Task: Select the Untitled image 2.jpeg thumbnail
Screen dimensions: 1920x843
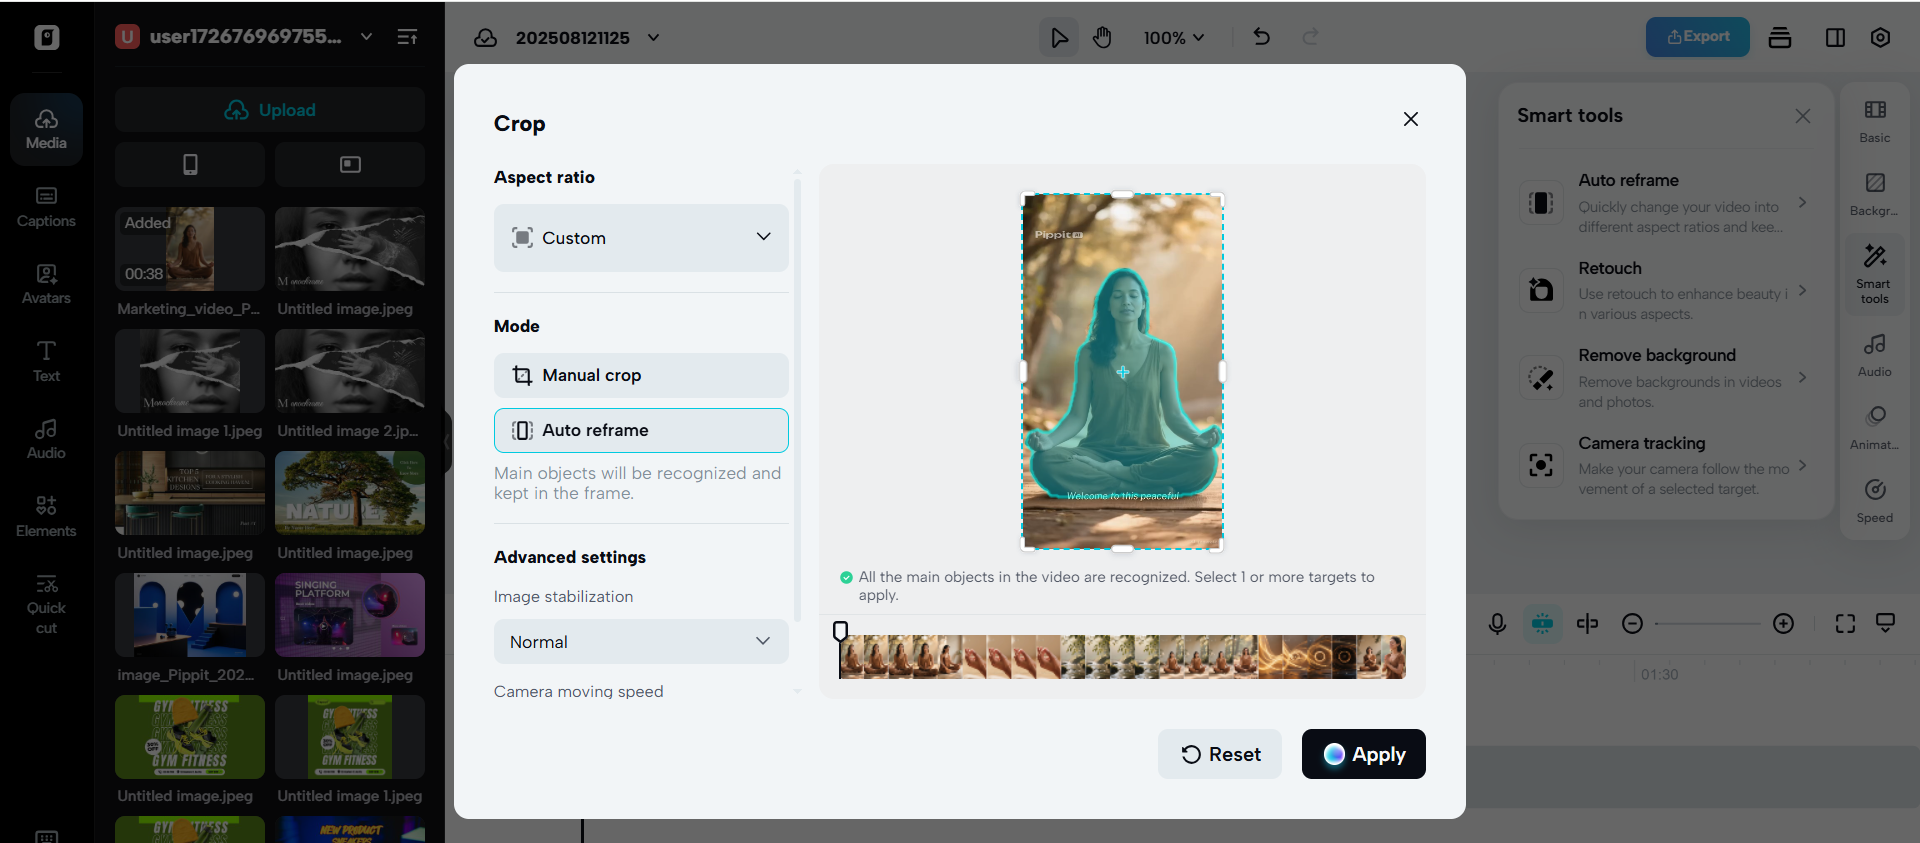Action: tap(350, 371)
